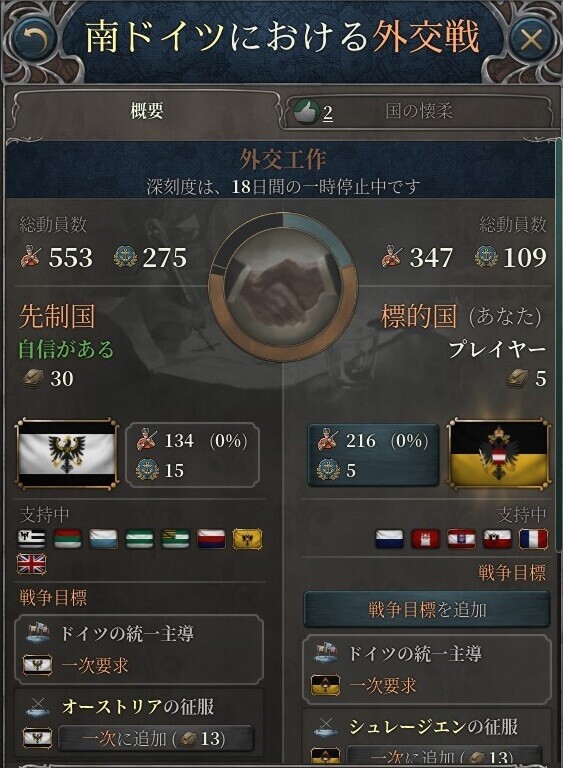This screenshot has width=563, height=768.
Task: Select the initiator's ドイツの統一主導 war goal
Action: 139,649
